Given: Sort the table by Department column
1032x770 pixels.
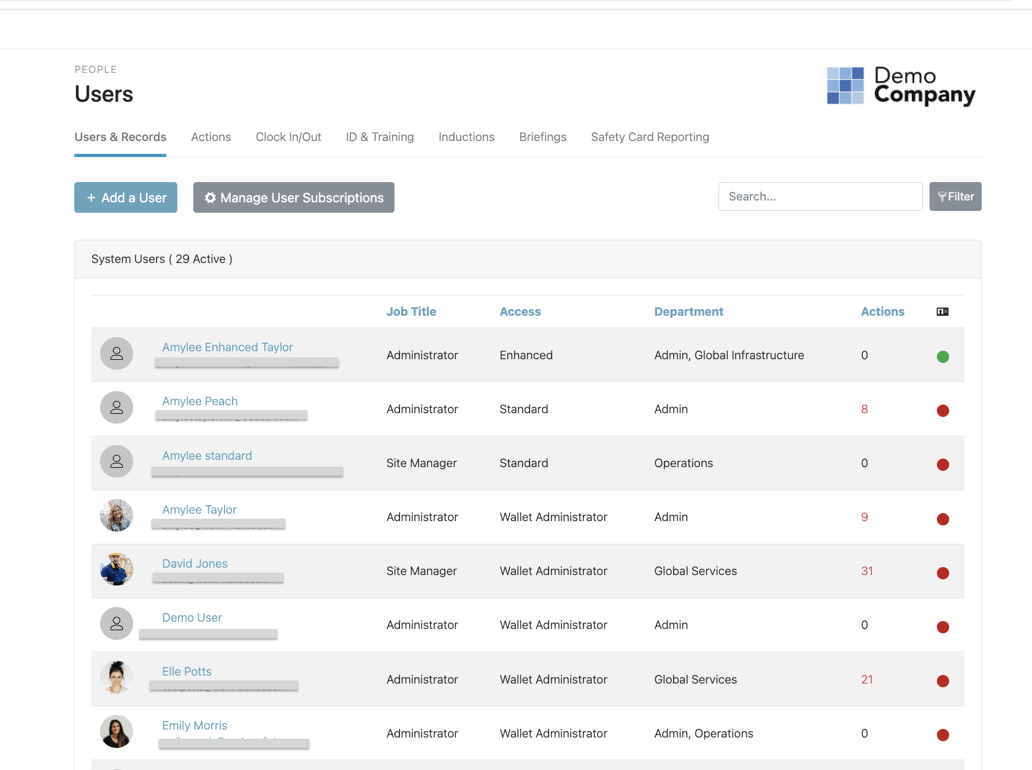Looking at the screenshot, I should click(688, 311).
